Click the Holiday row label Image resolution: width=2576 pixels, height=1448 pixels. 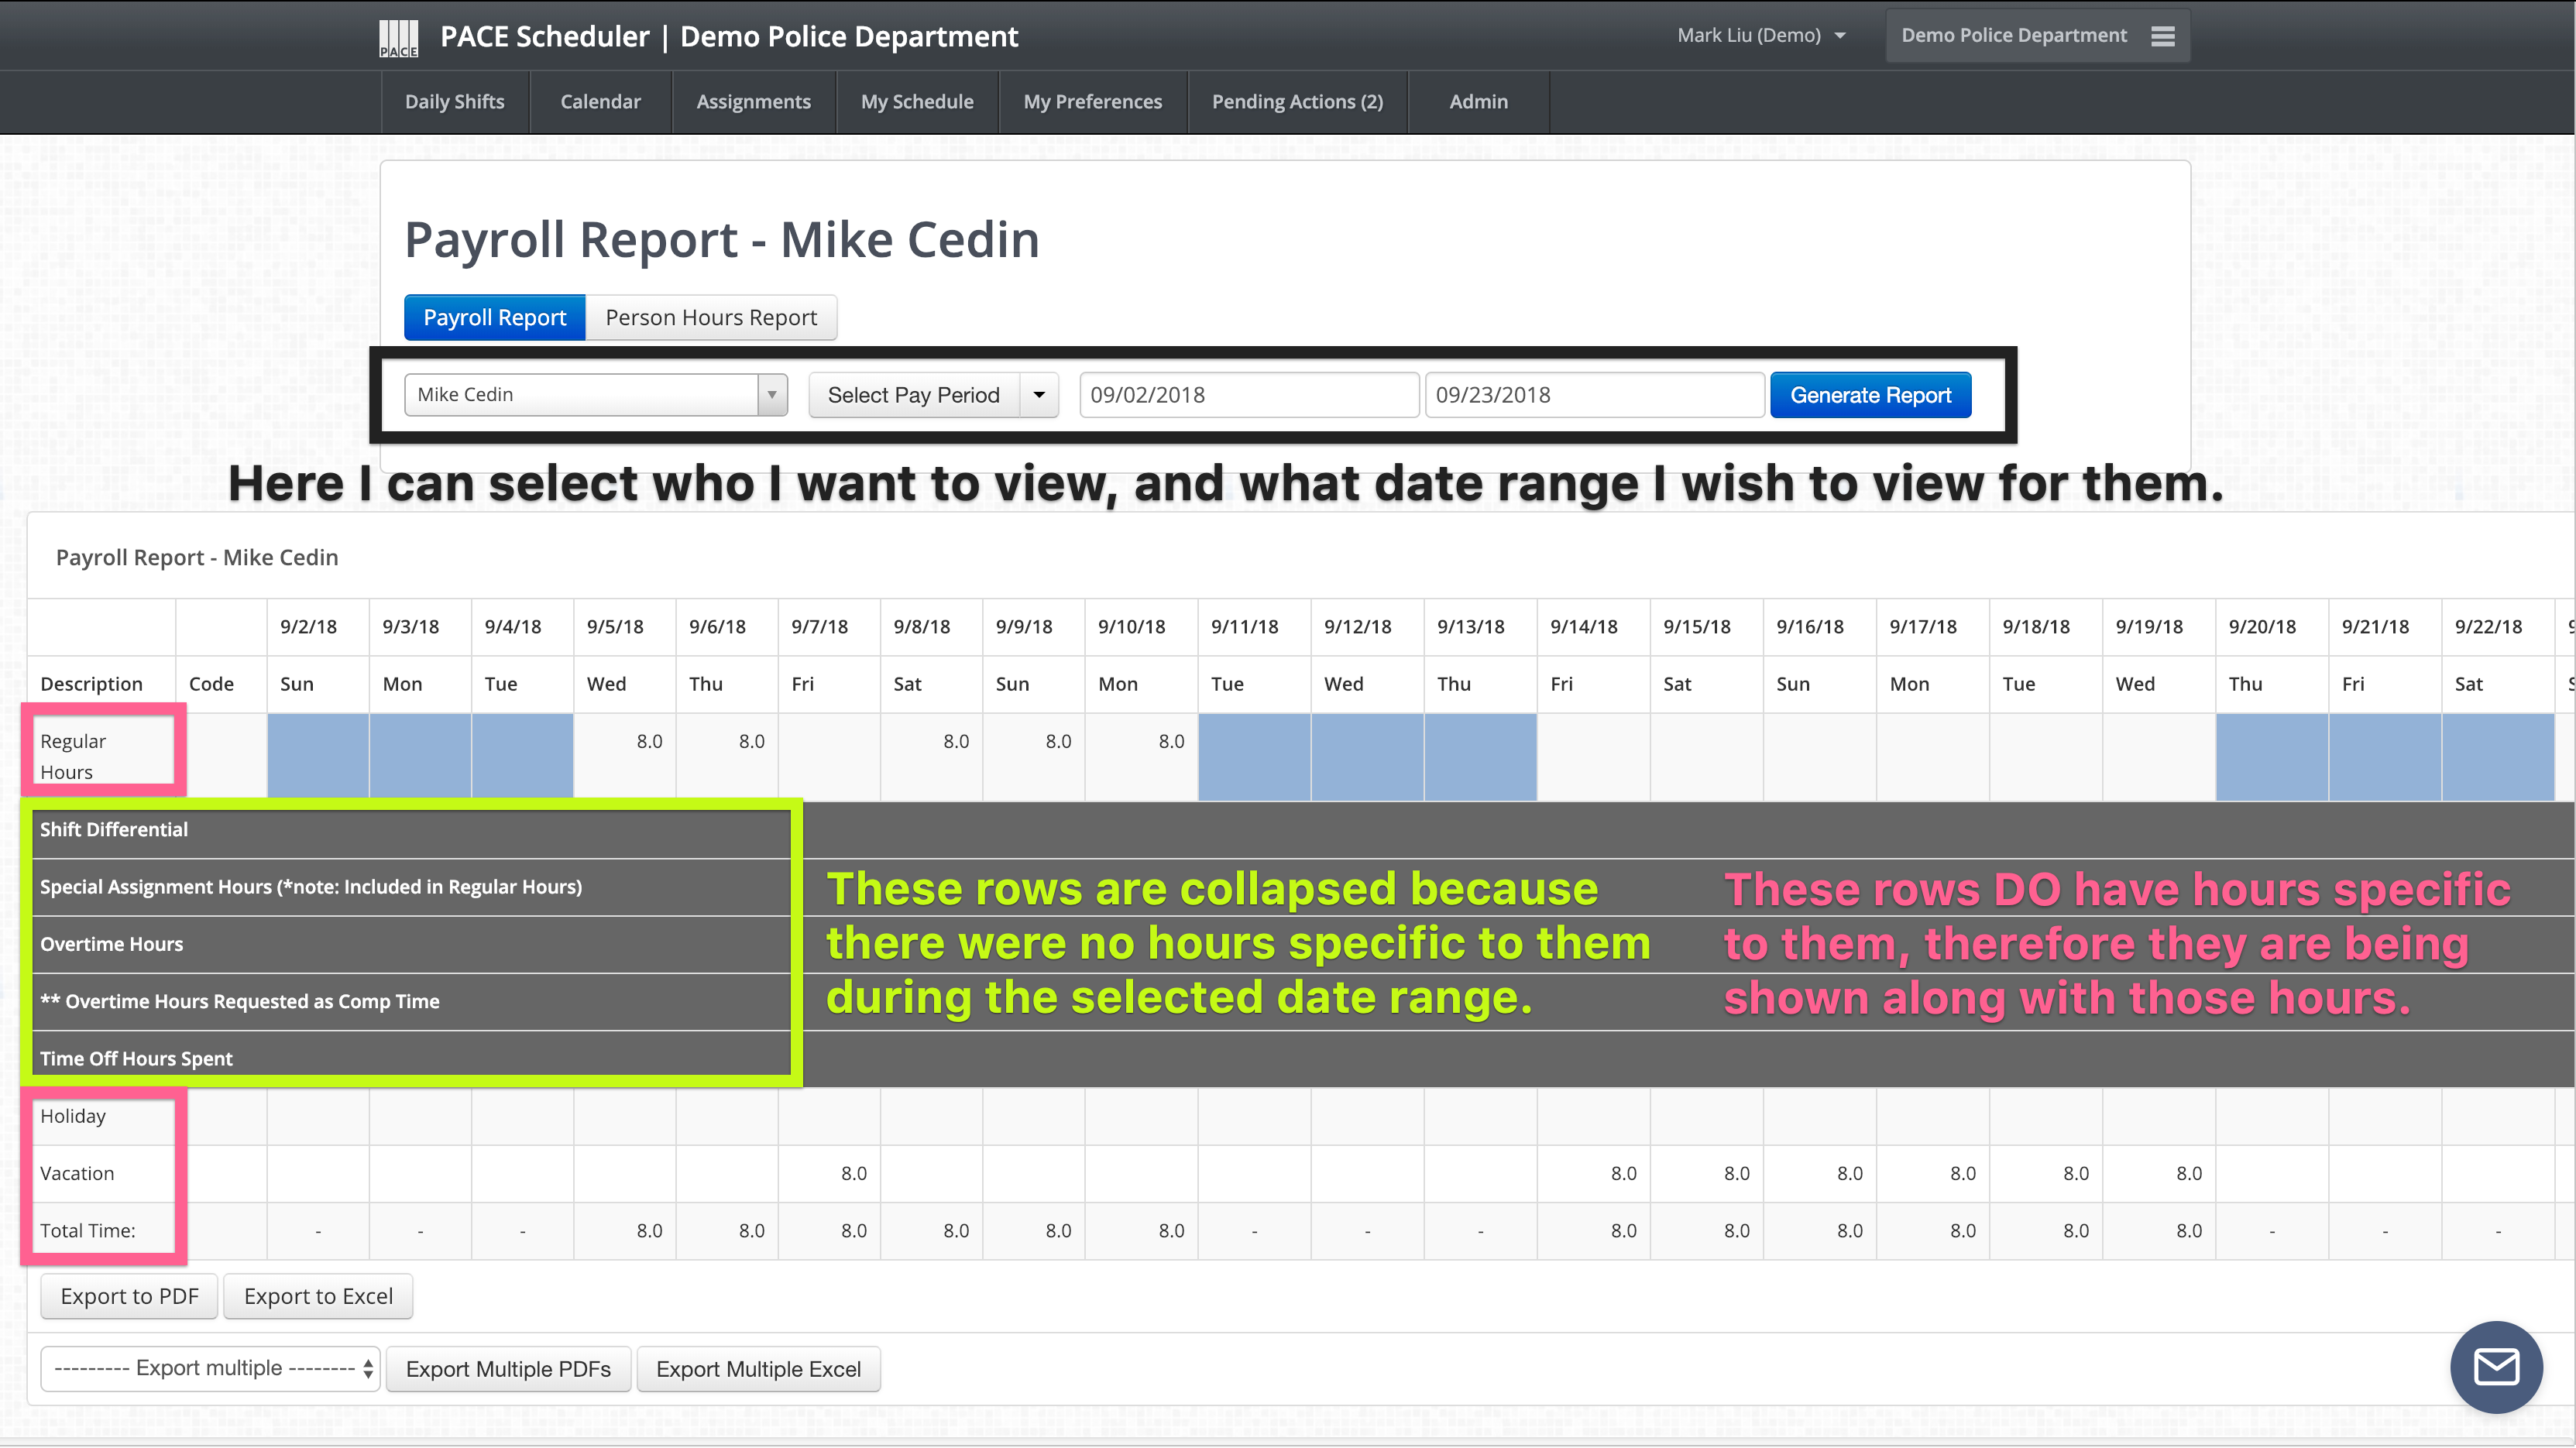click(x=73, y=1116)
